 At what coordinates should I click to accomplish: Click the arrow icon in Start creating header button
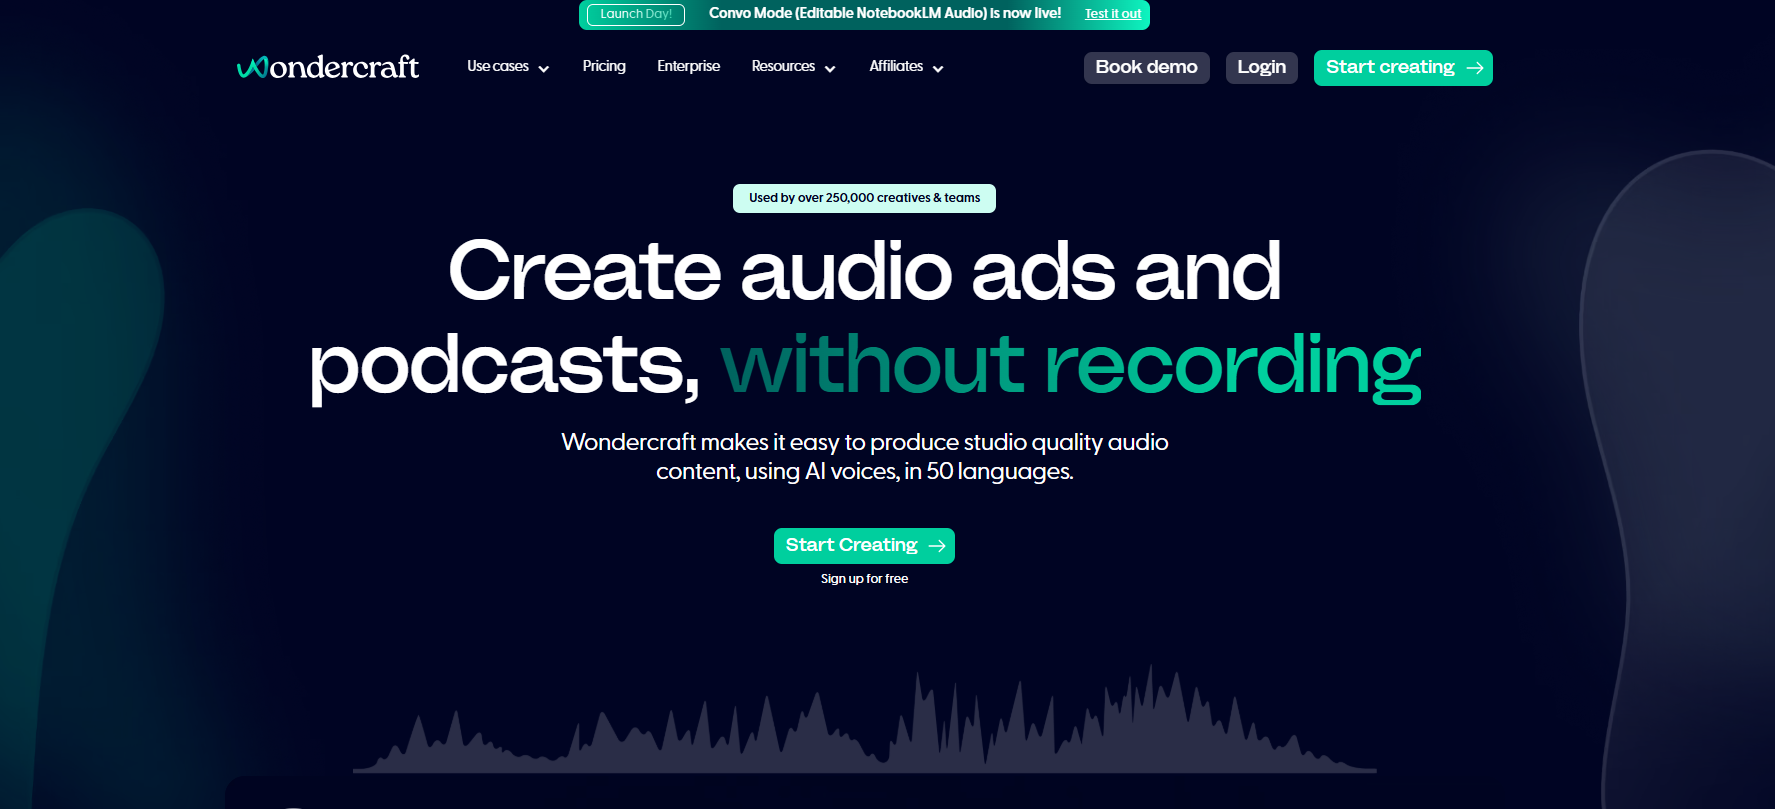[x=1475, y=68]
